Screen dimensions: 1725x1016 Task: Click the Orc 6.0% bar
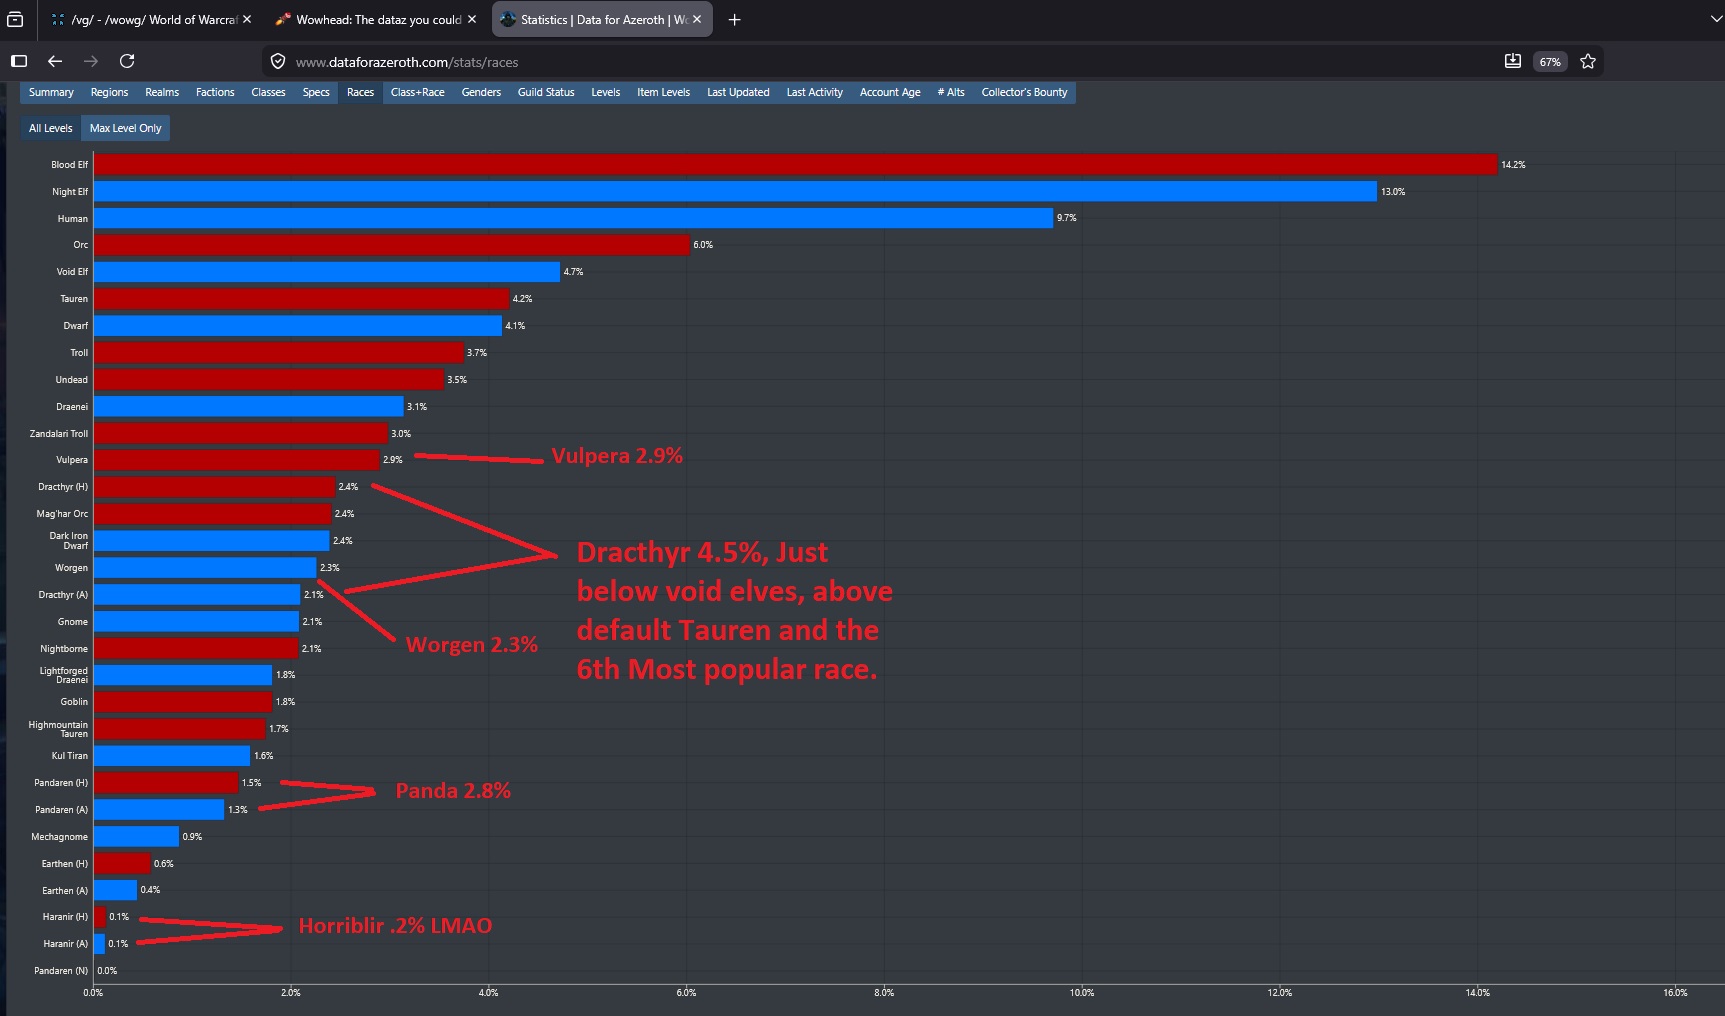tap(392, 245)
